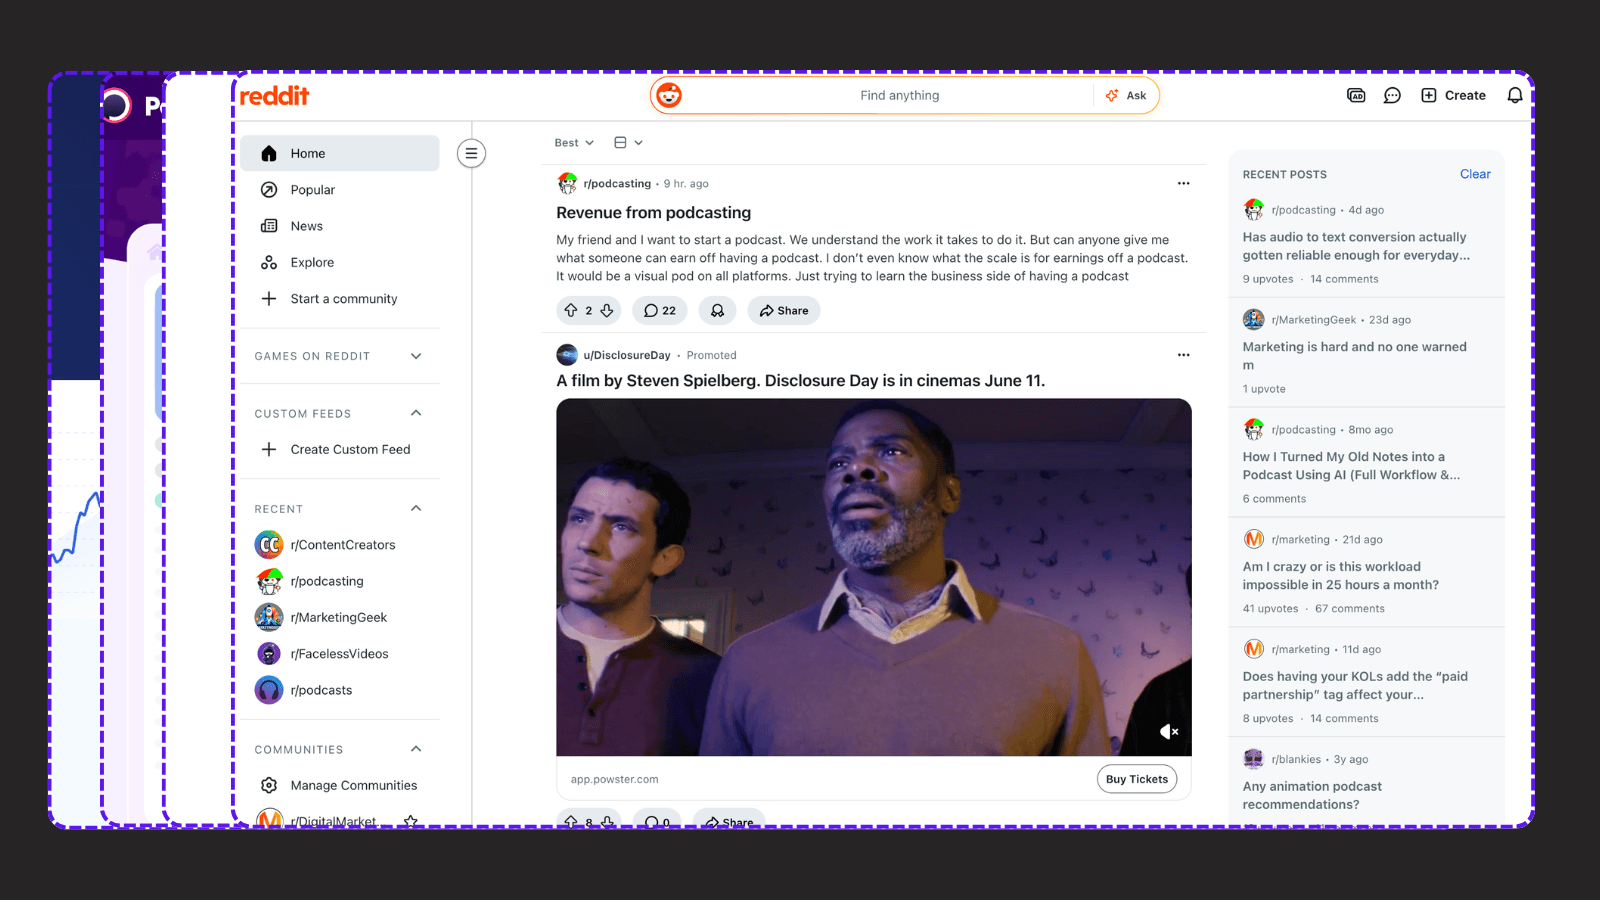Click the Advertise icon in the header

(x=1356, y=96)
